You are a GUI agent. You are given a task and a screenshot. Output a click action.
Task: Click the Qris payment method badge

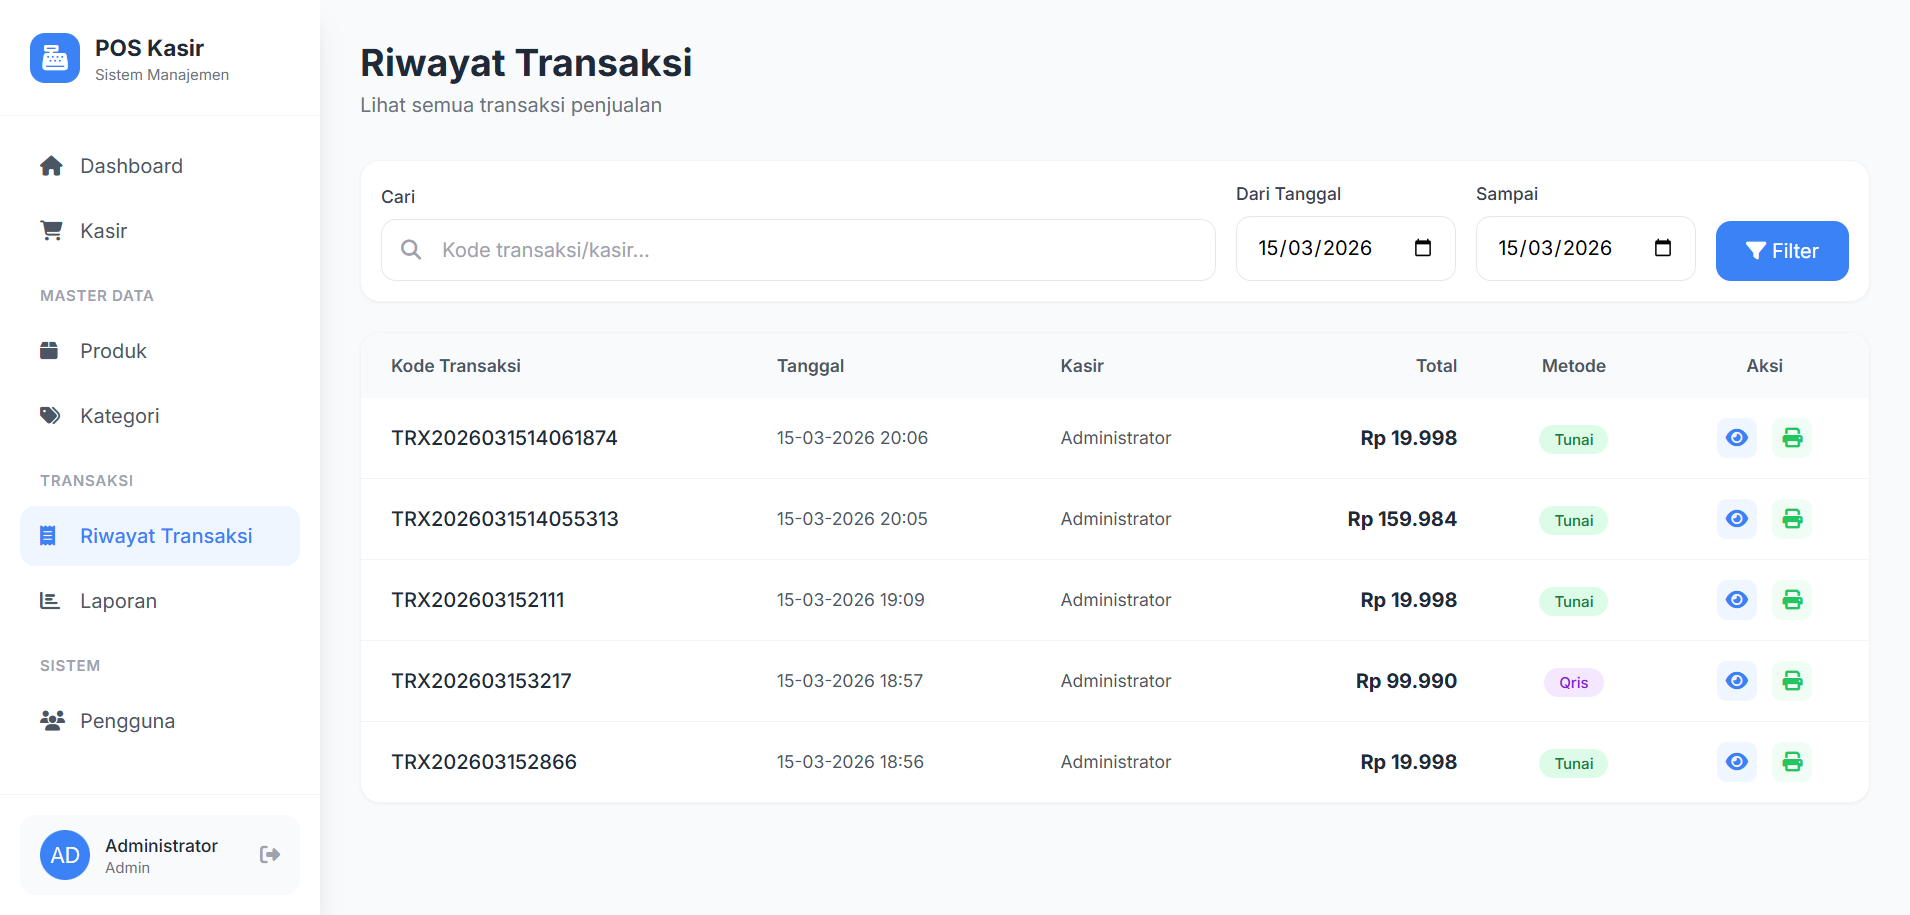click(x=1573, y=682)
